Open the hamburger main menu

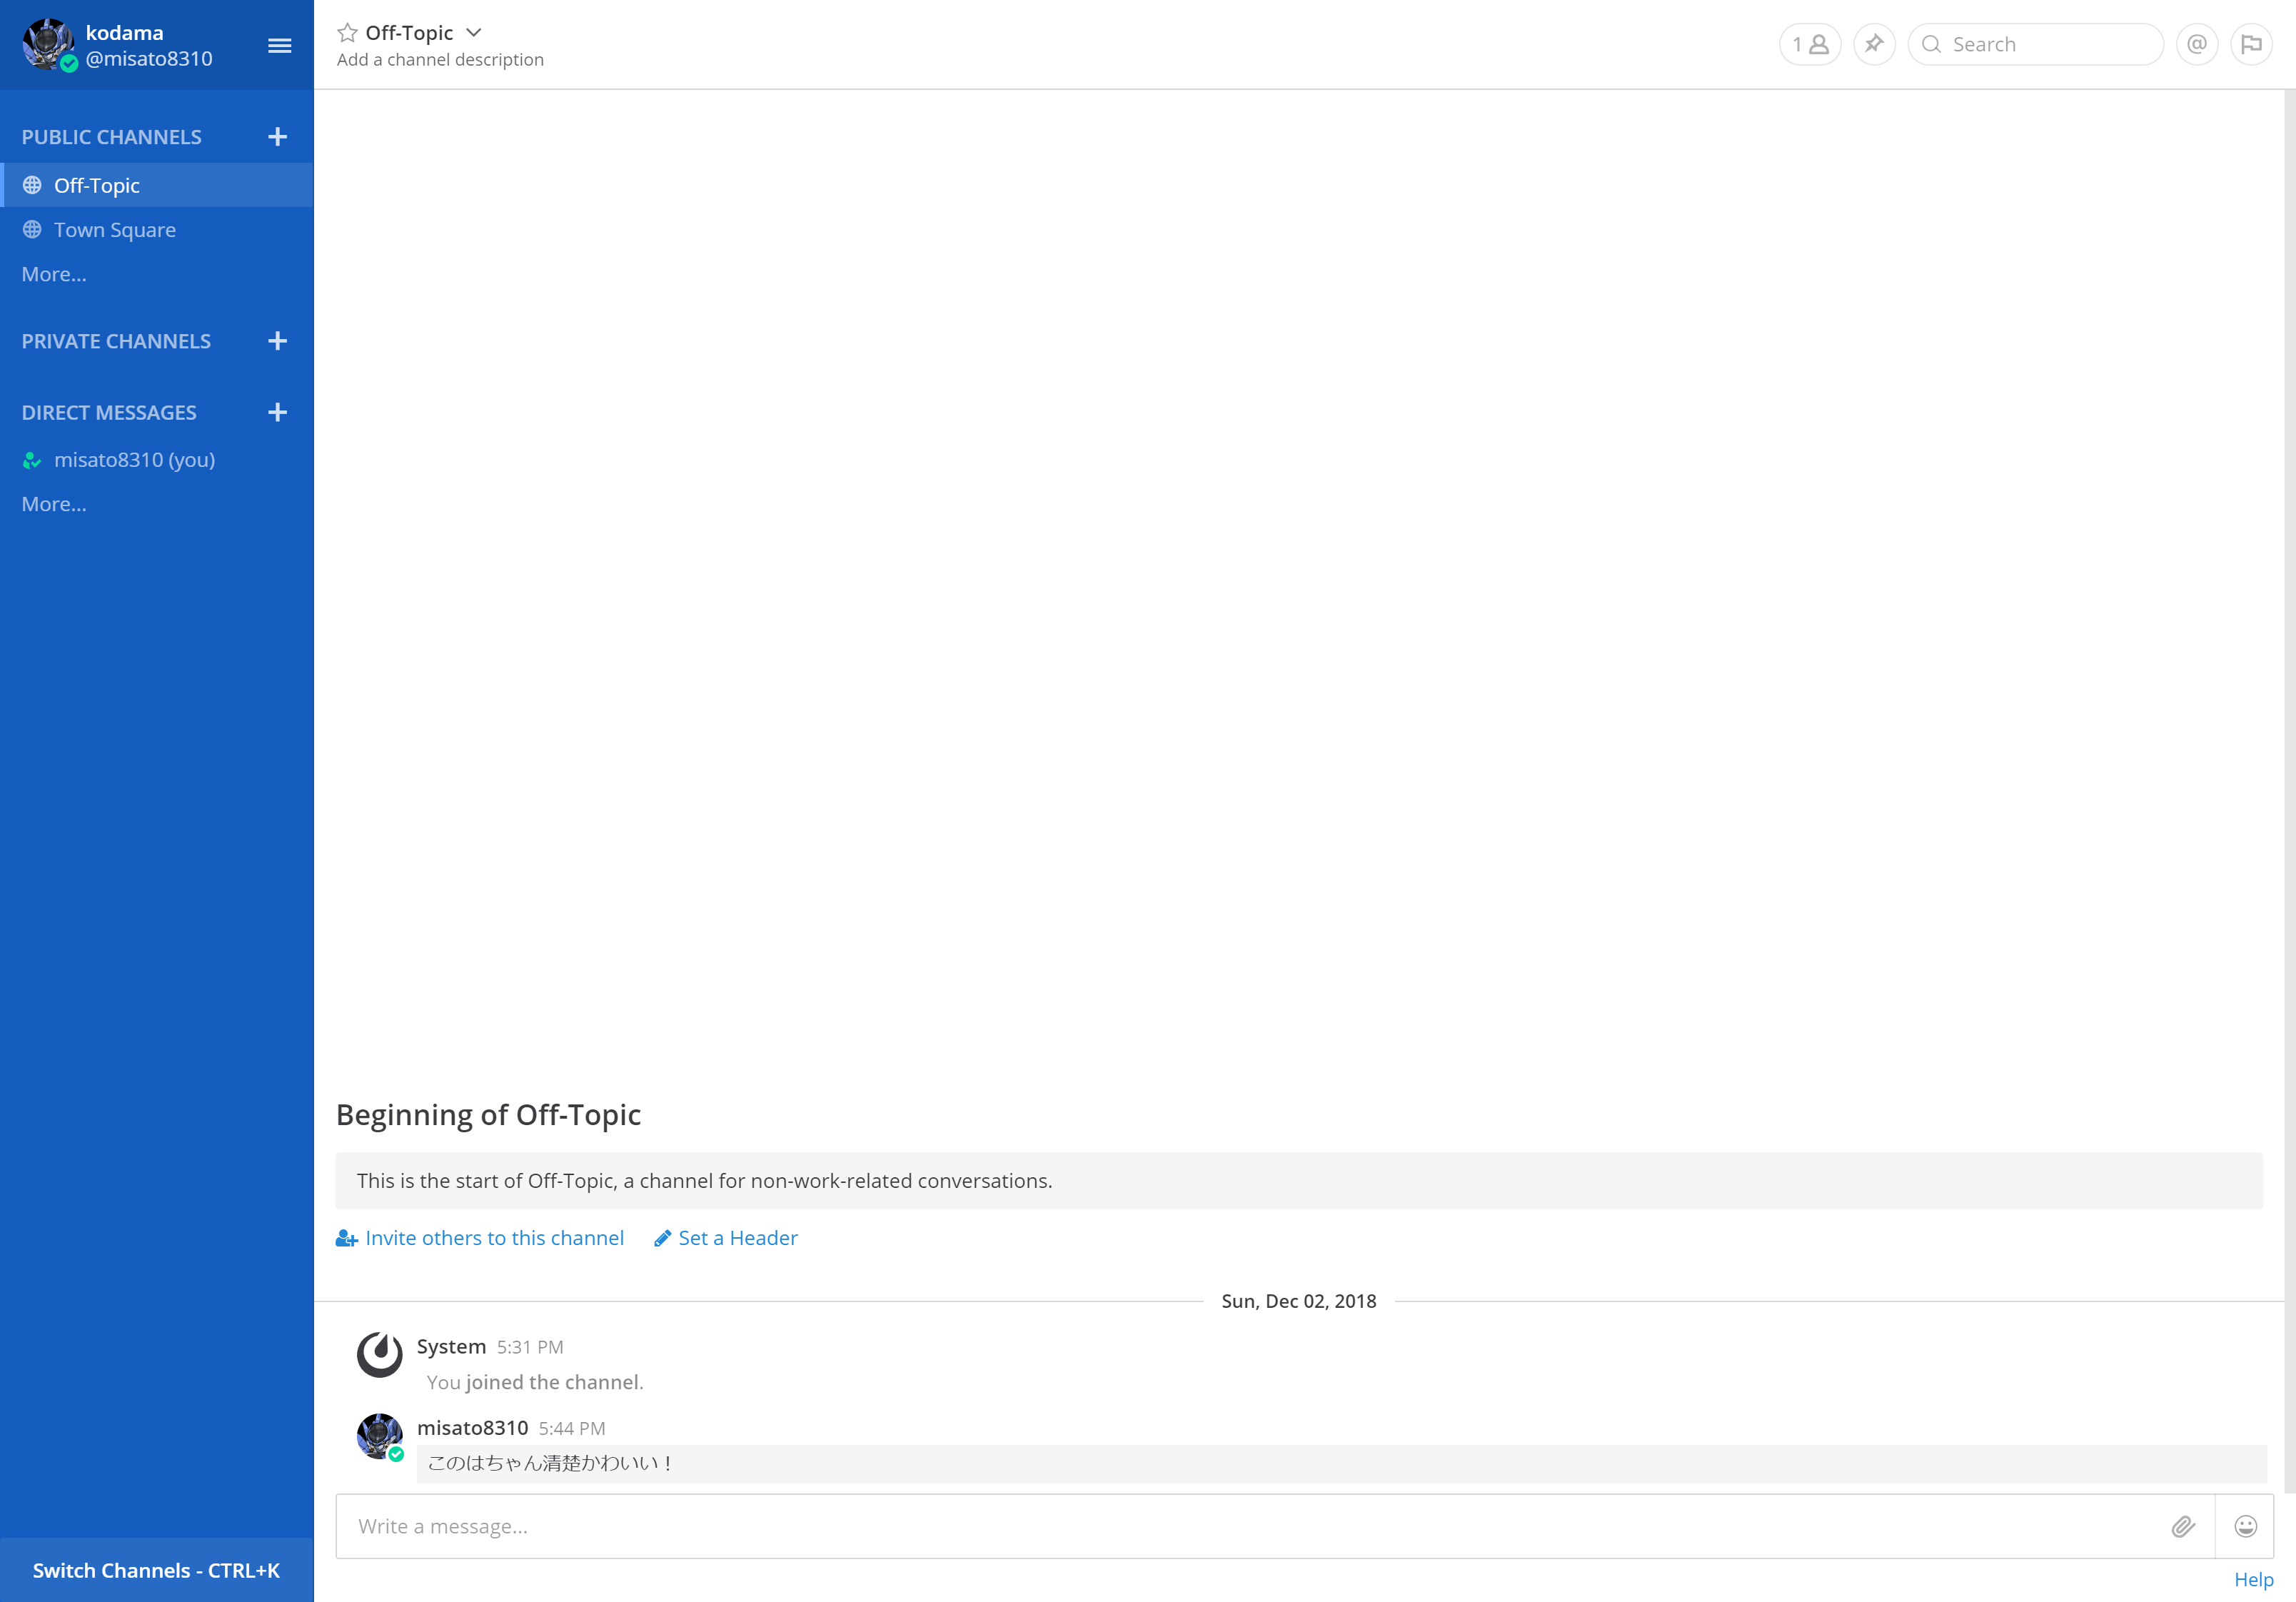coord(279,46)
